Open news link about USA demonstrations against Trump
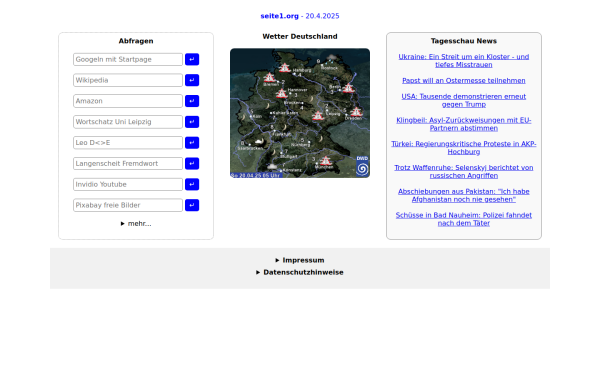Screen dimensions: 600x375 click(464, 100)
